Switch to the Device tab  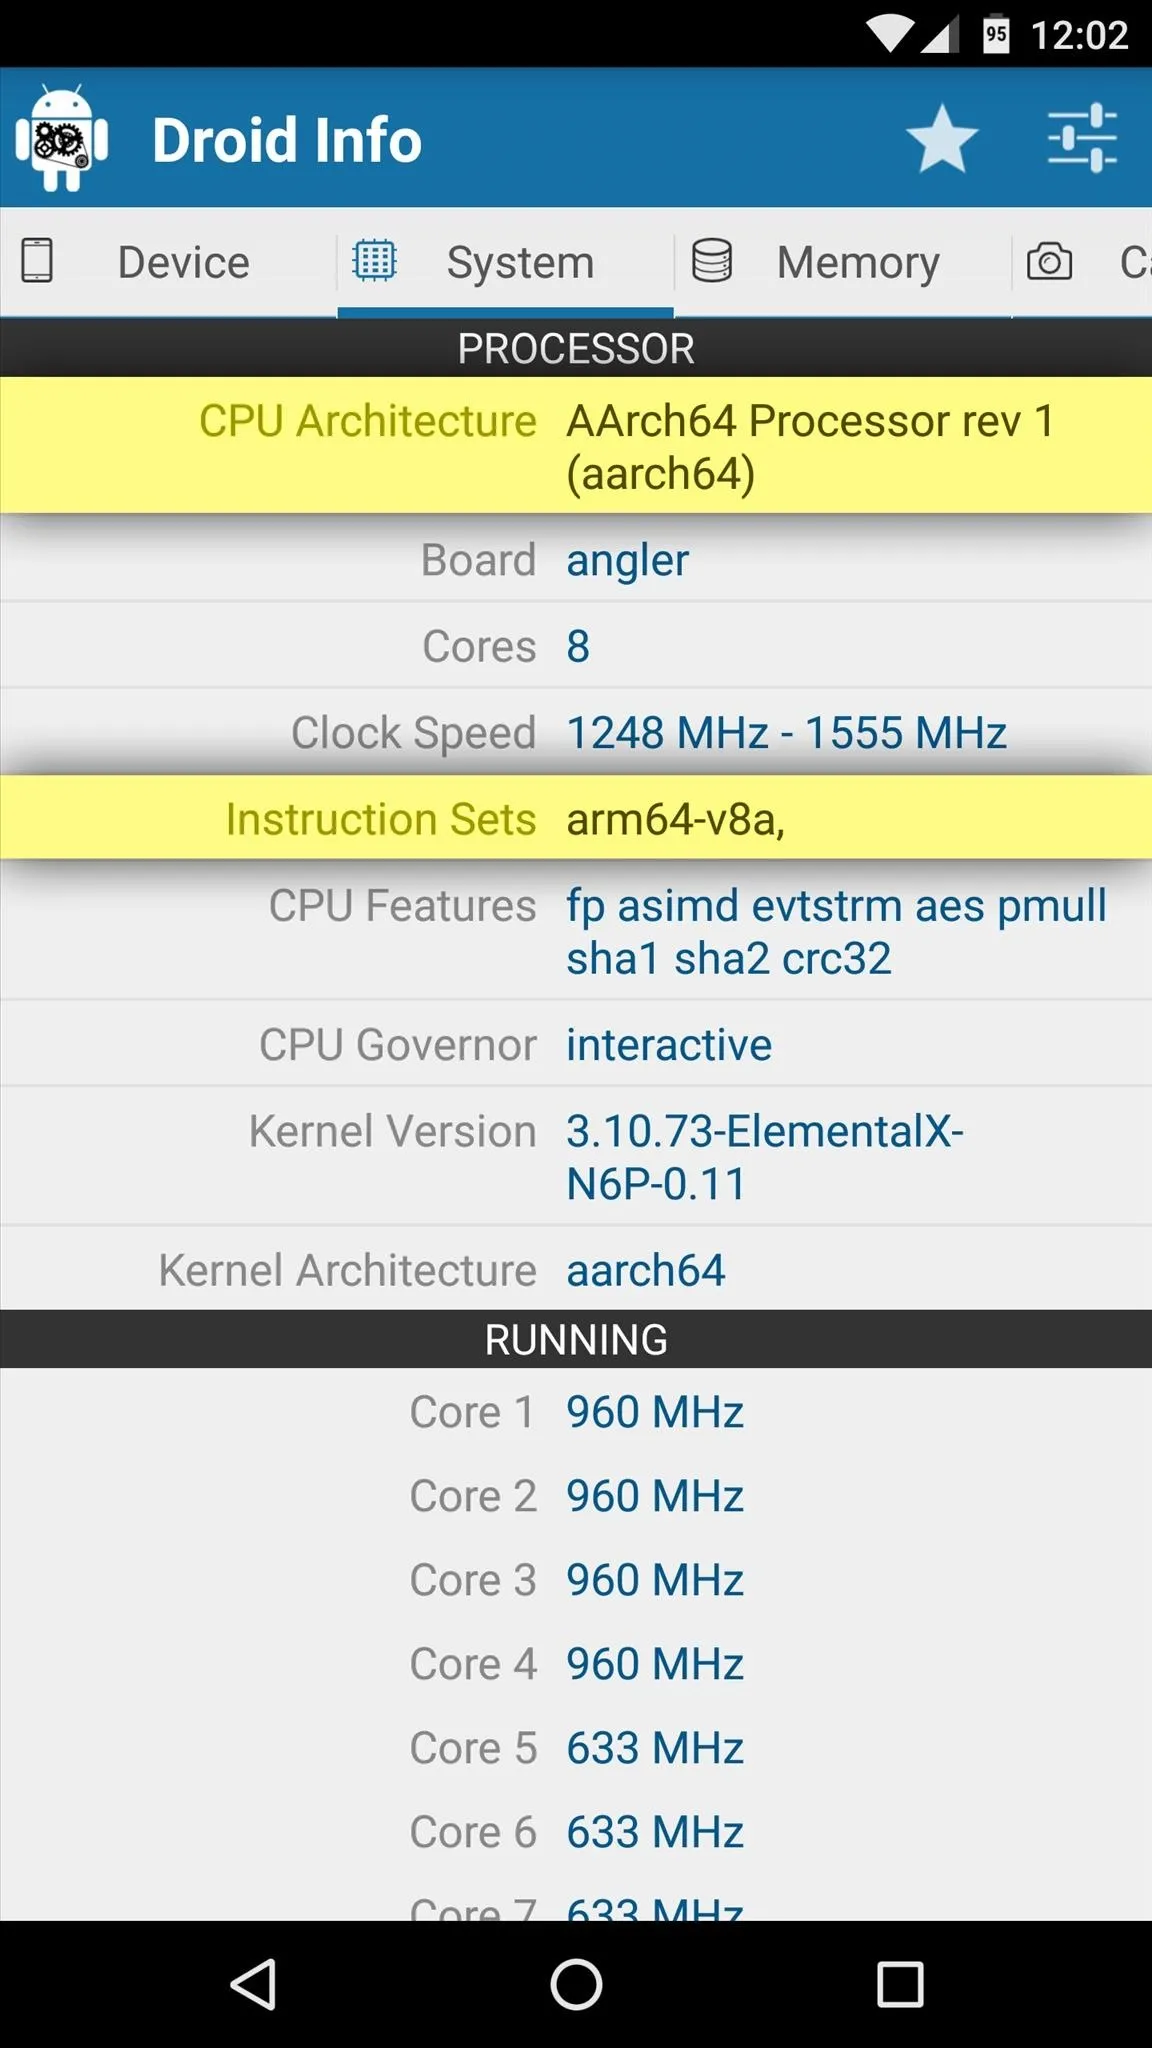click(168, 263)
